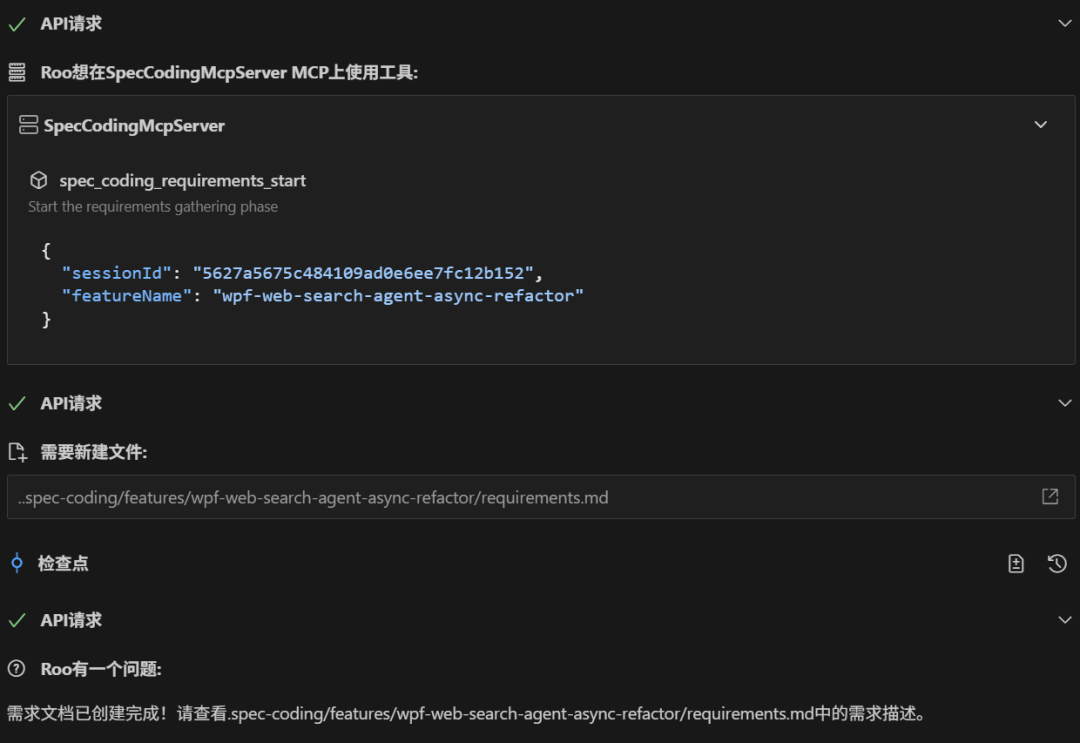Click the cube icon beside spec_coding_requirements_start
Viewport: 1080px width, 743px height.
pos(38,180)
